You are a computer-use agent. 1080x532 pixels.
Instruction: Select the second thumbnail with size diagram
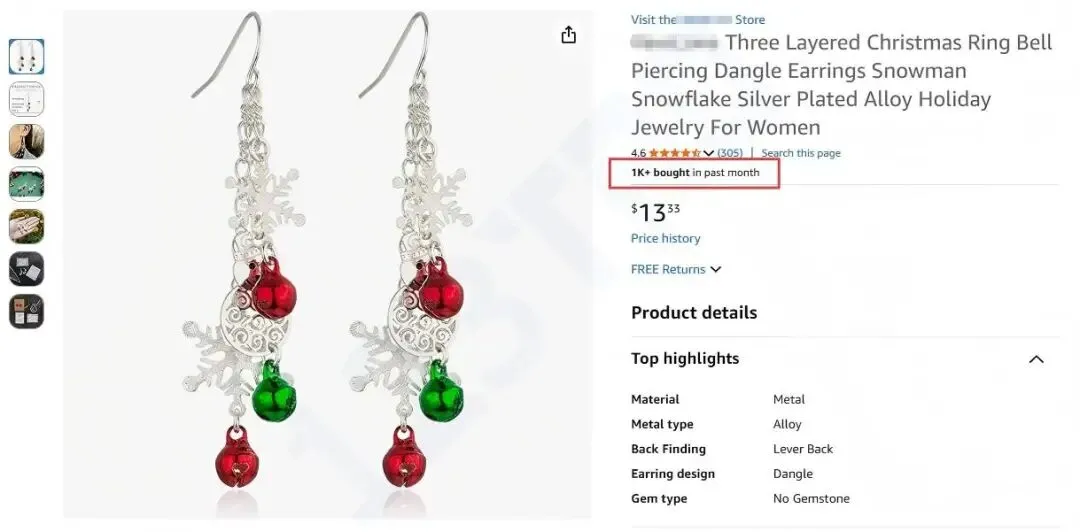[x=26, y=99]
